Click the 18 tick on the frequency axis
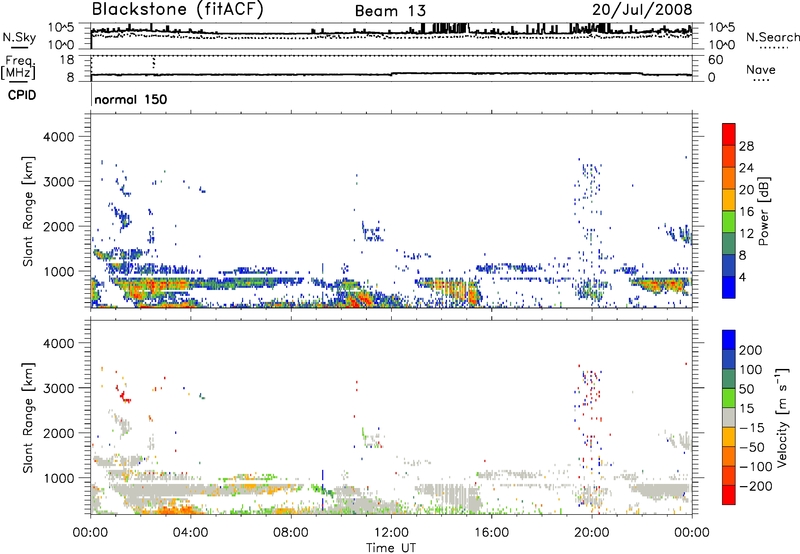Screen dimensions: 800x554 67,60
